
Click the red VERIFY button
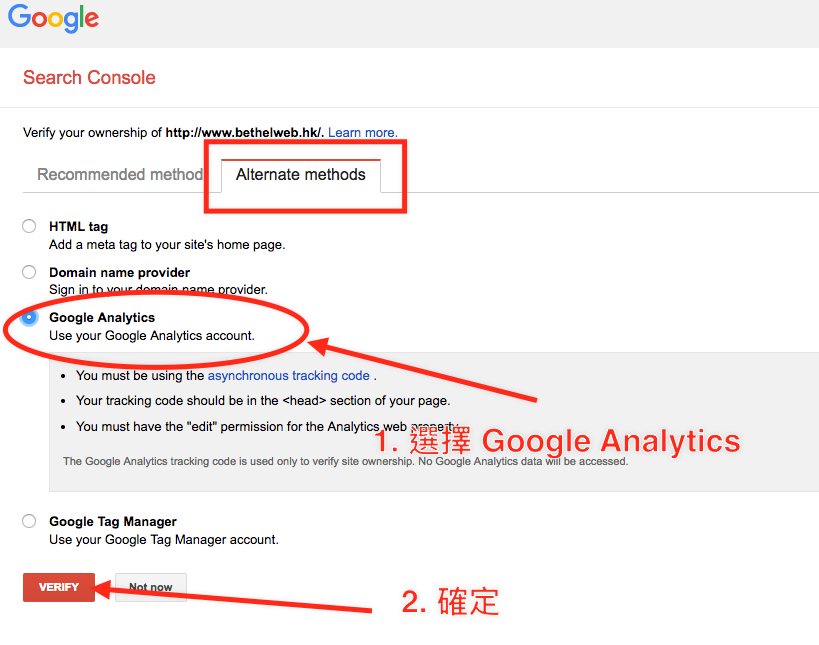click(x=59, y=587)
